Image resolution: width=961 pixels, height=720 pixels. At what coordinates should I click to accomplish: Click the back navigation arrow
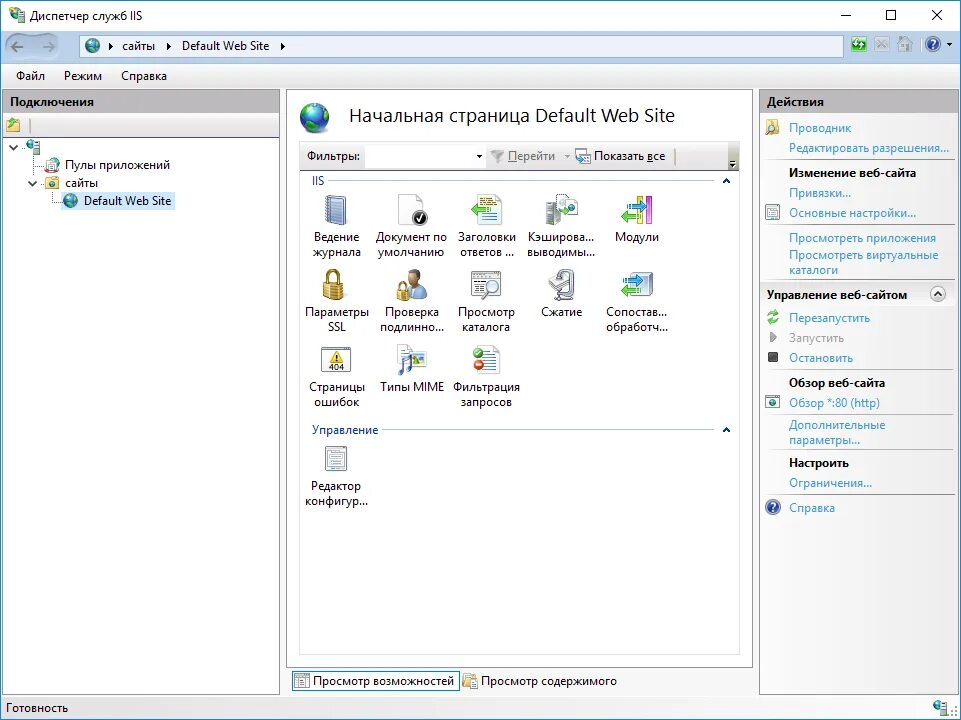click(17, 46)
